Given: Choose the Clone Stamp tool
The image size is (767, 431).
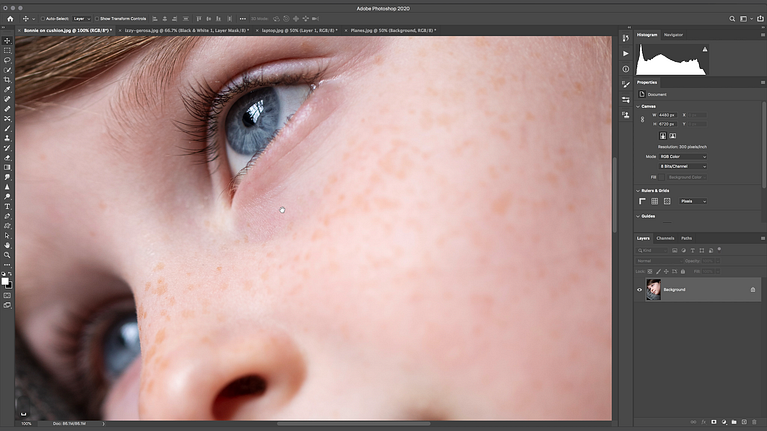Looking at the screenshot, I should [7, 138].
